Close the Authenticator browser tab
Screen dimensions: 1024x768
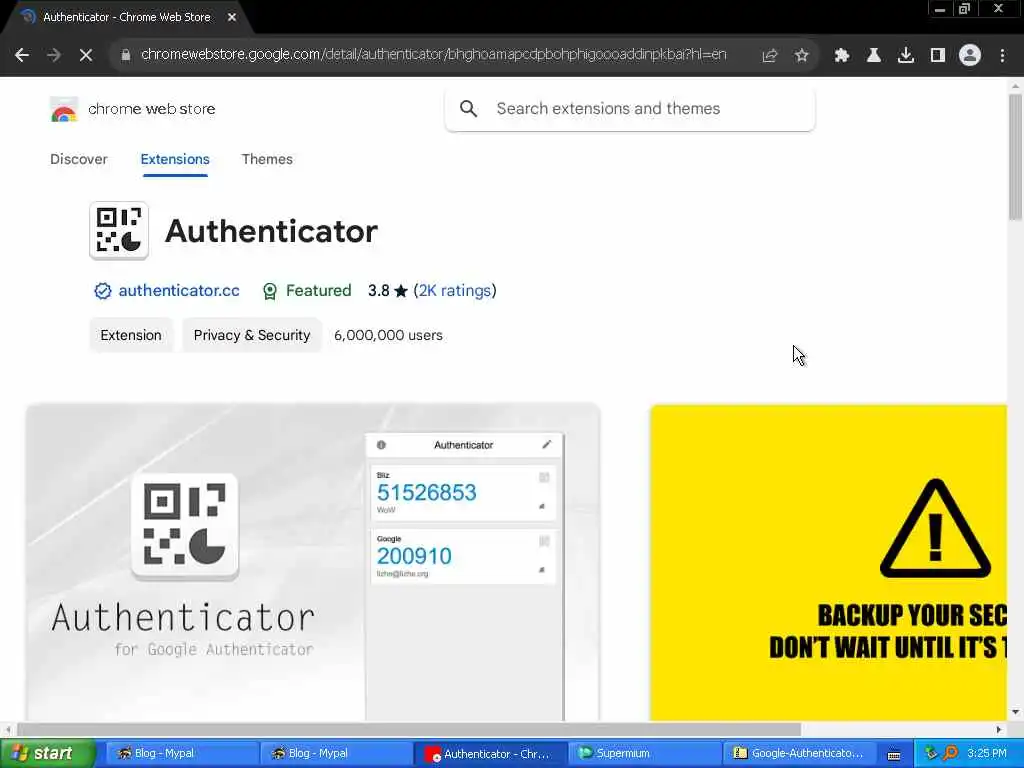232,17
